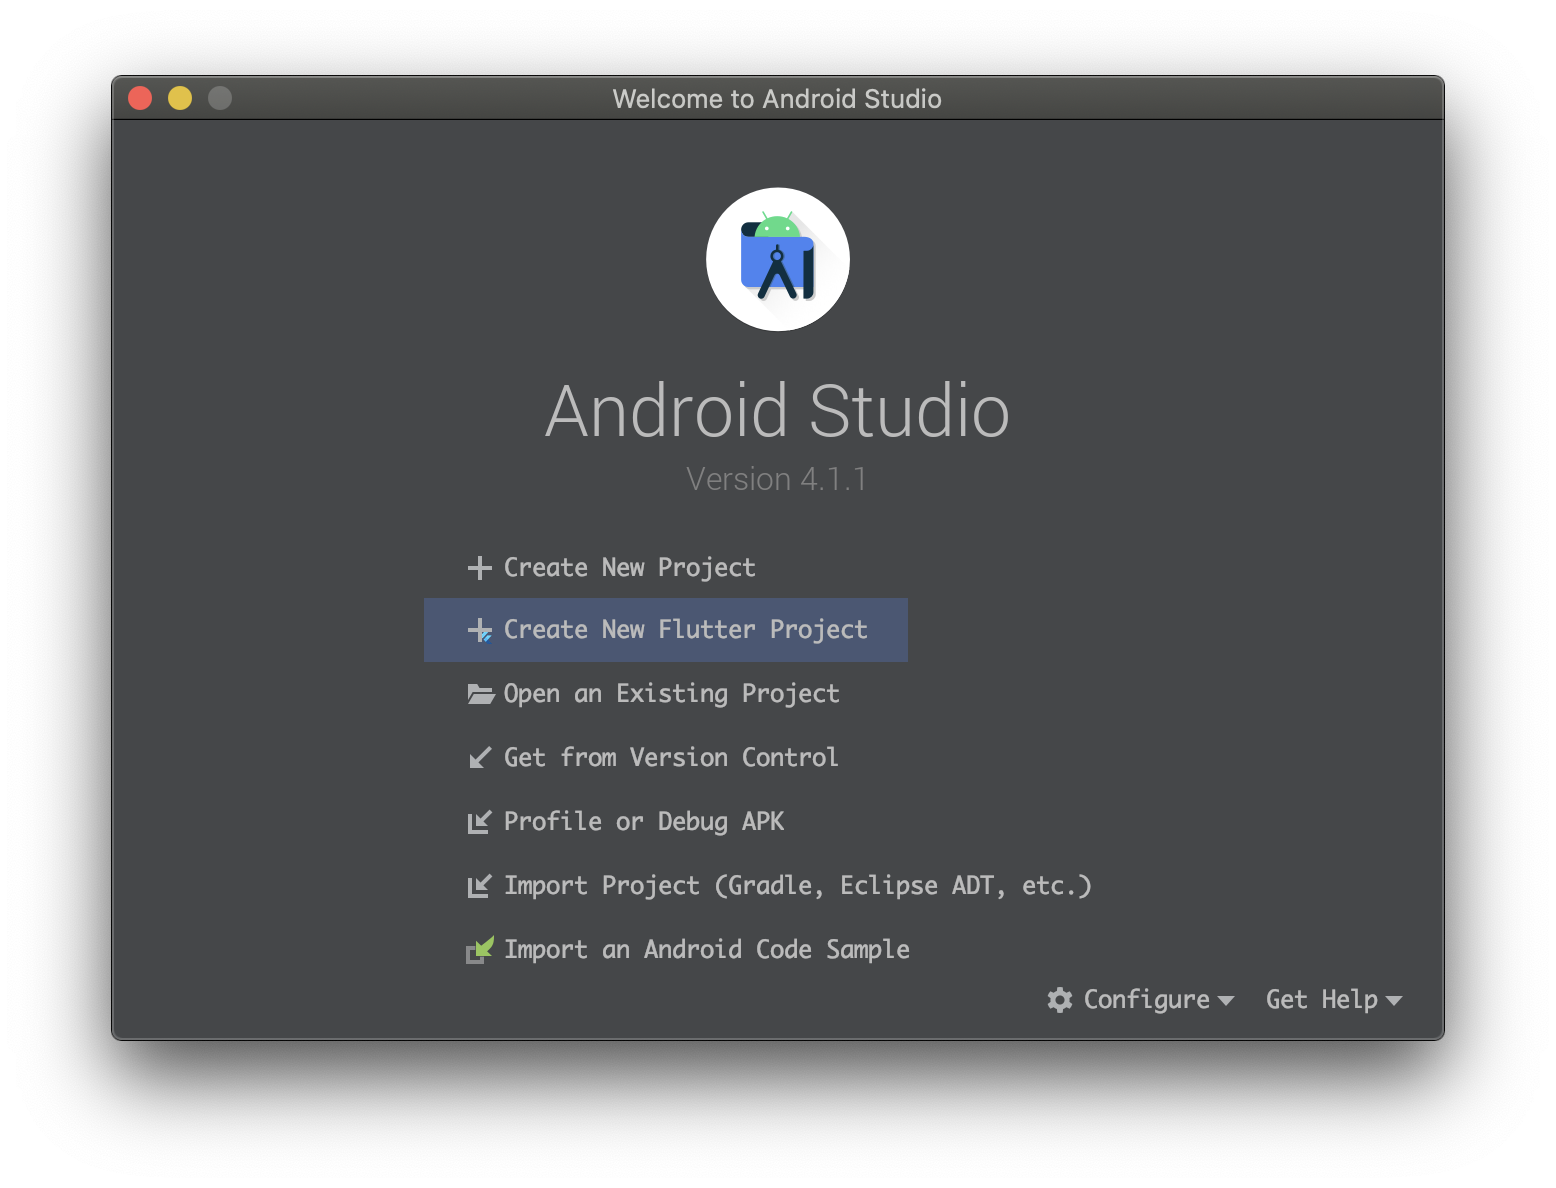1556x1188 pixels.
Task: Click the Get Help dropdown arrow
Action: click(x=1394, y=1001)
